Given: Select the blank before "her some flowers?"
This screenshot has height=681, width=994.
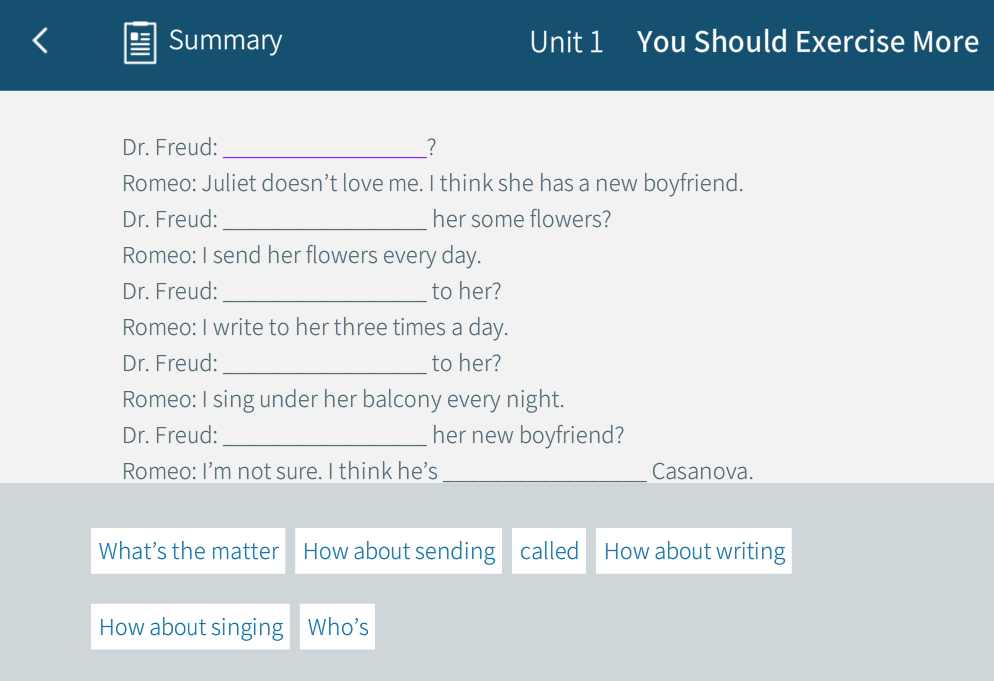Looking at the screenshot, I should (x=325, y=220).
